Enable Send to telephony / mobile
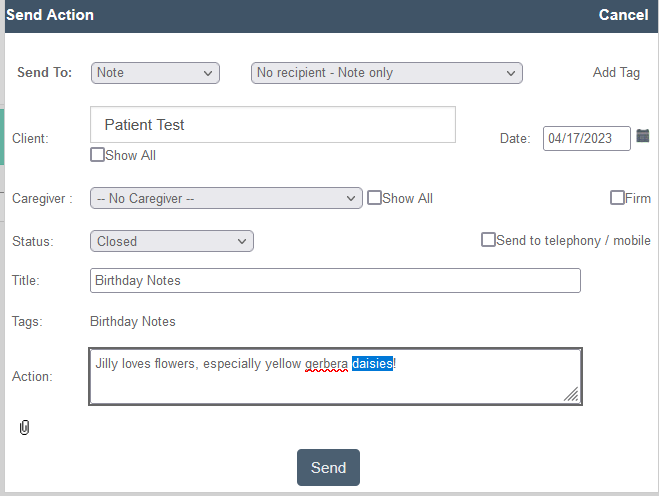659x496 pixels. (488, 240)
